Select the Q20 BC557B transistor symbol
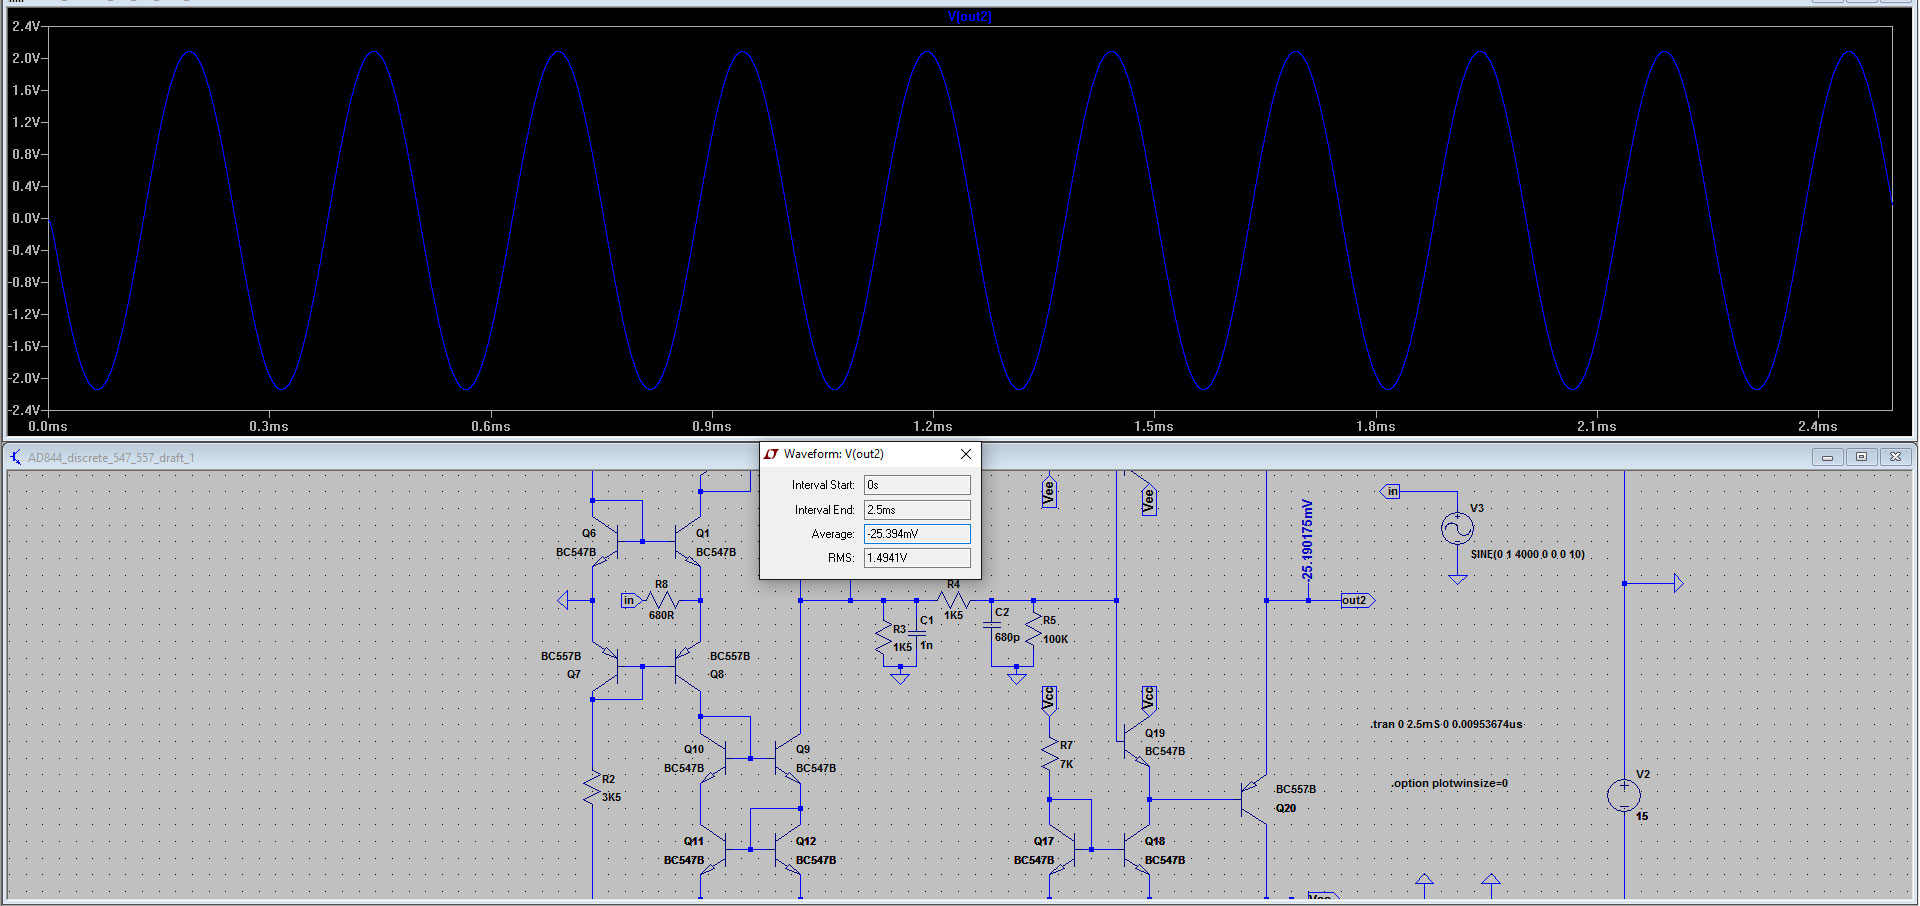Image resolution: width=1920 pixels, height=906 pixels. [1253, 799]
